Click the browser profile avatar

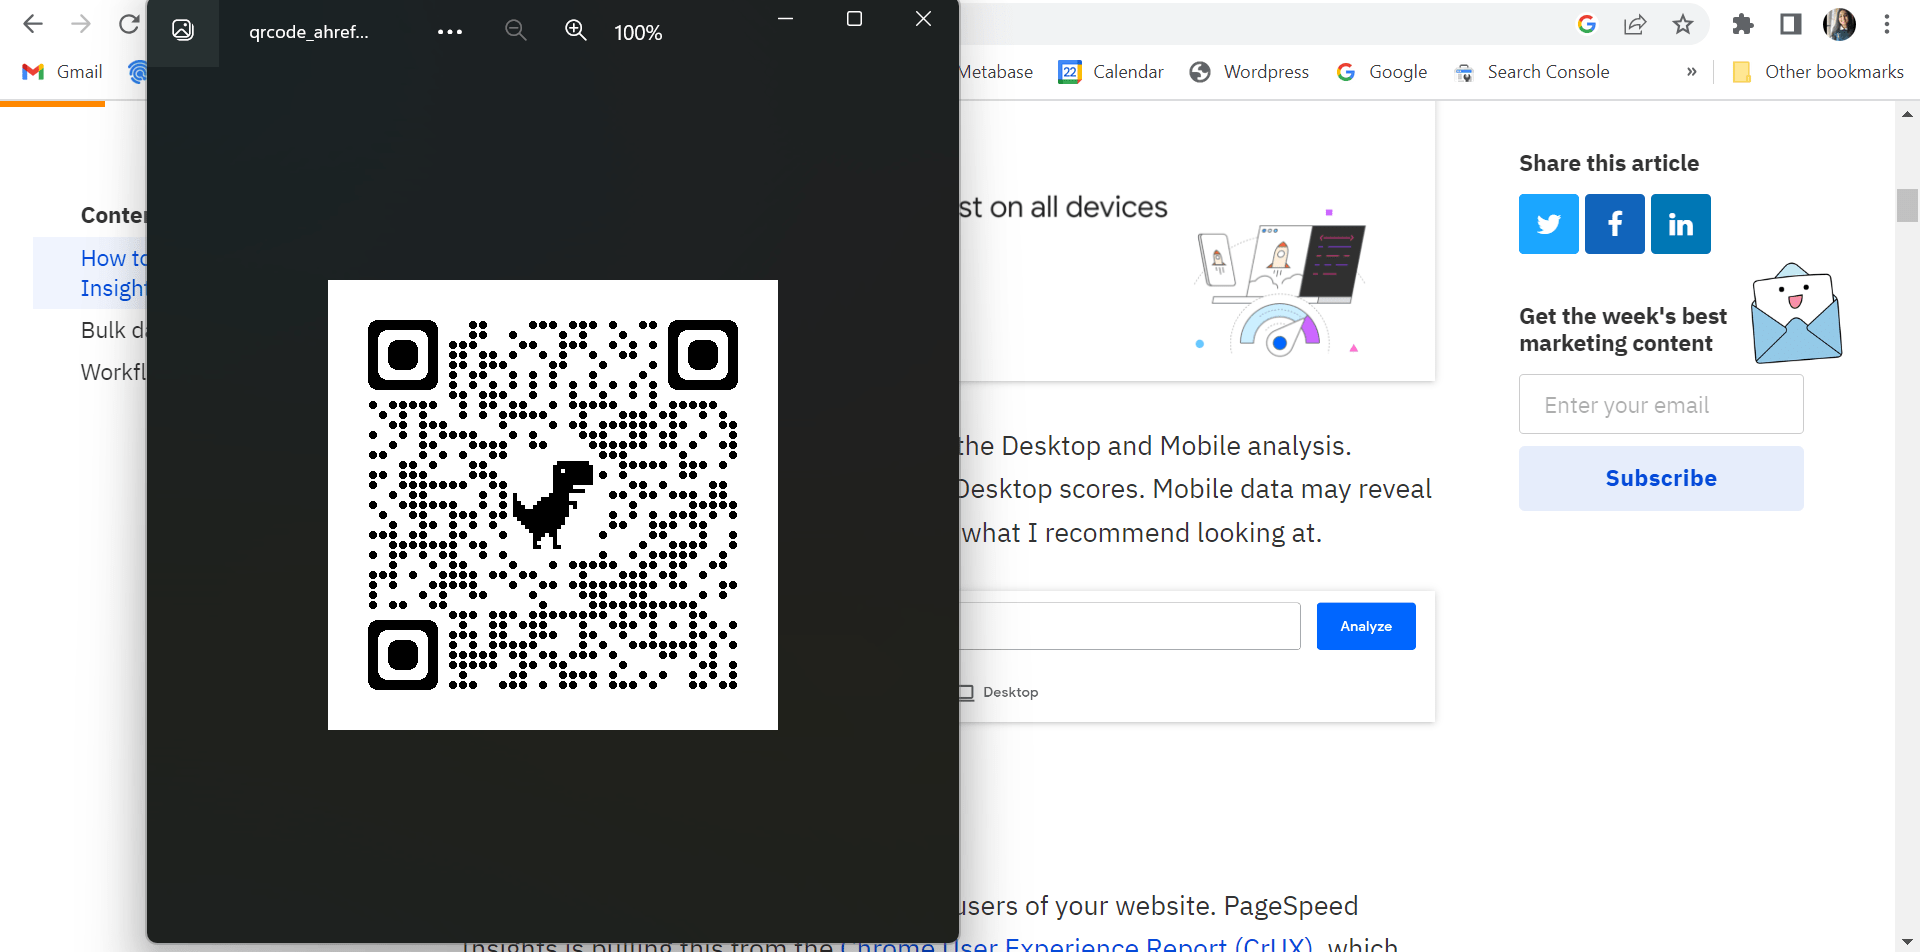(1840, 23)
